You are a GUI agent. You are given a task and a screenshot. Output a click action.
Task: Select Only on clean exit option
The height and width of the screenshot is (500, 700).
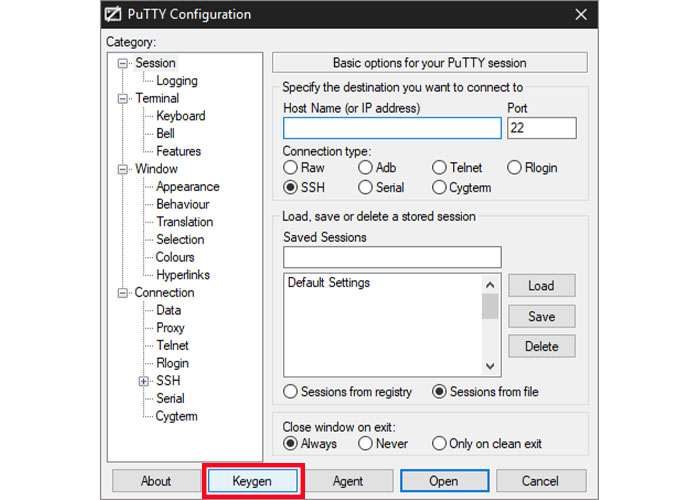pos(439,444)
